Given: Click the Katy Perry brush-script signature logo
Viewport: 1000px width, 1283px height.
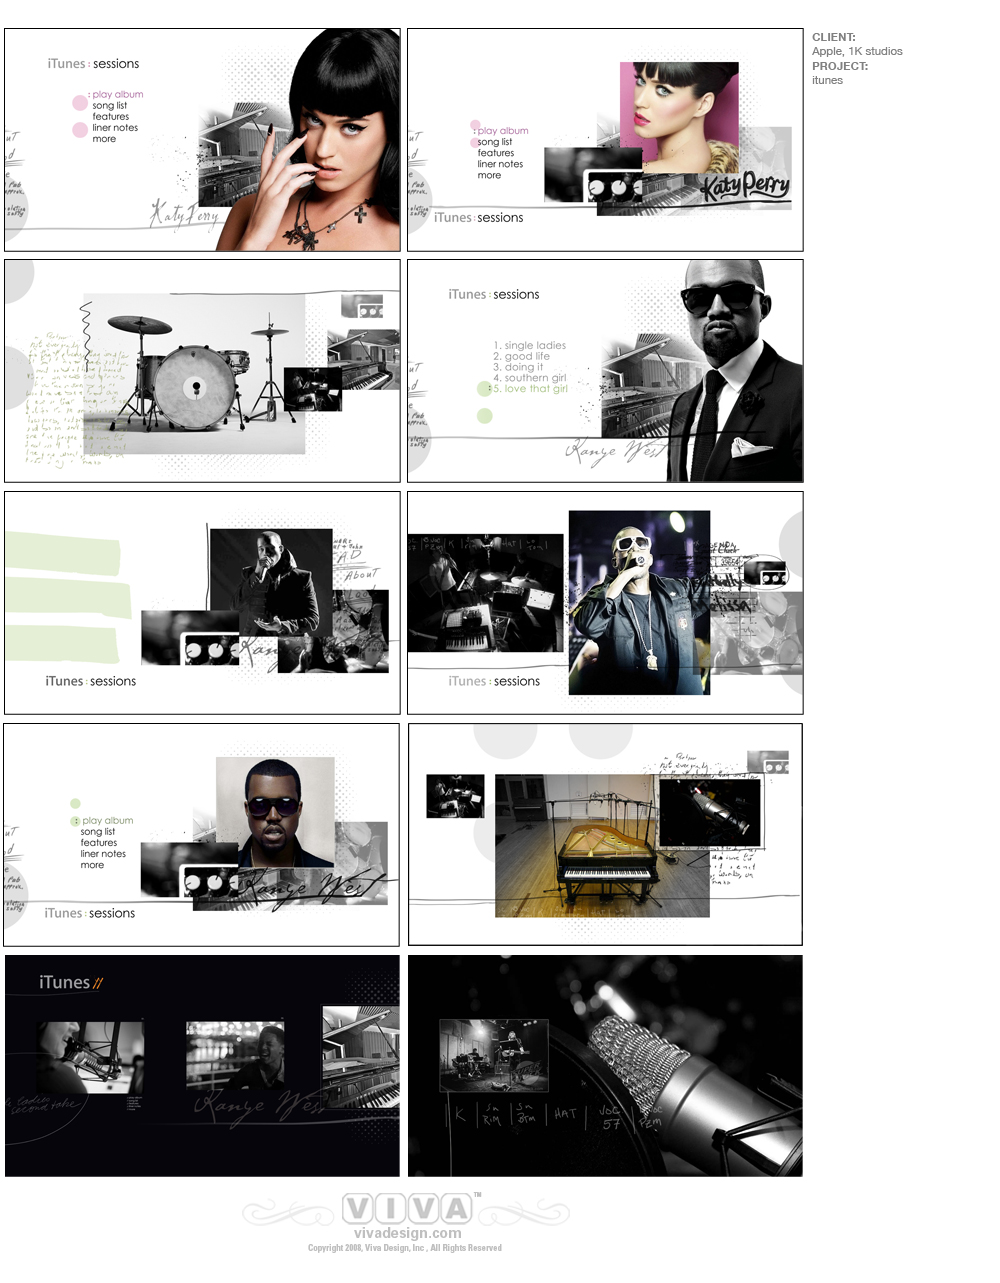Looking at the screenshot, I should (744, 187).
